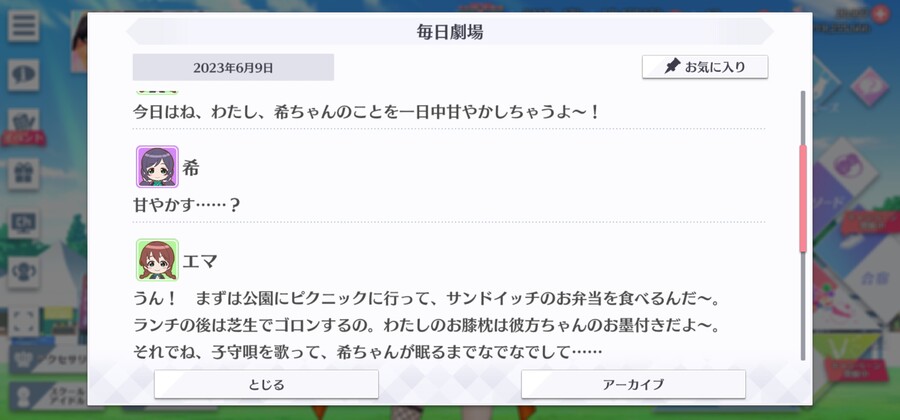Open the アクセサリー menu item behind dialog
Screen dimensions: 900x420
[49, 359]
